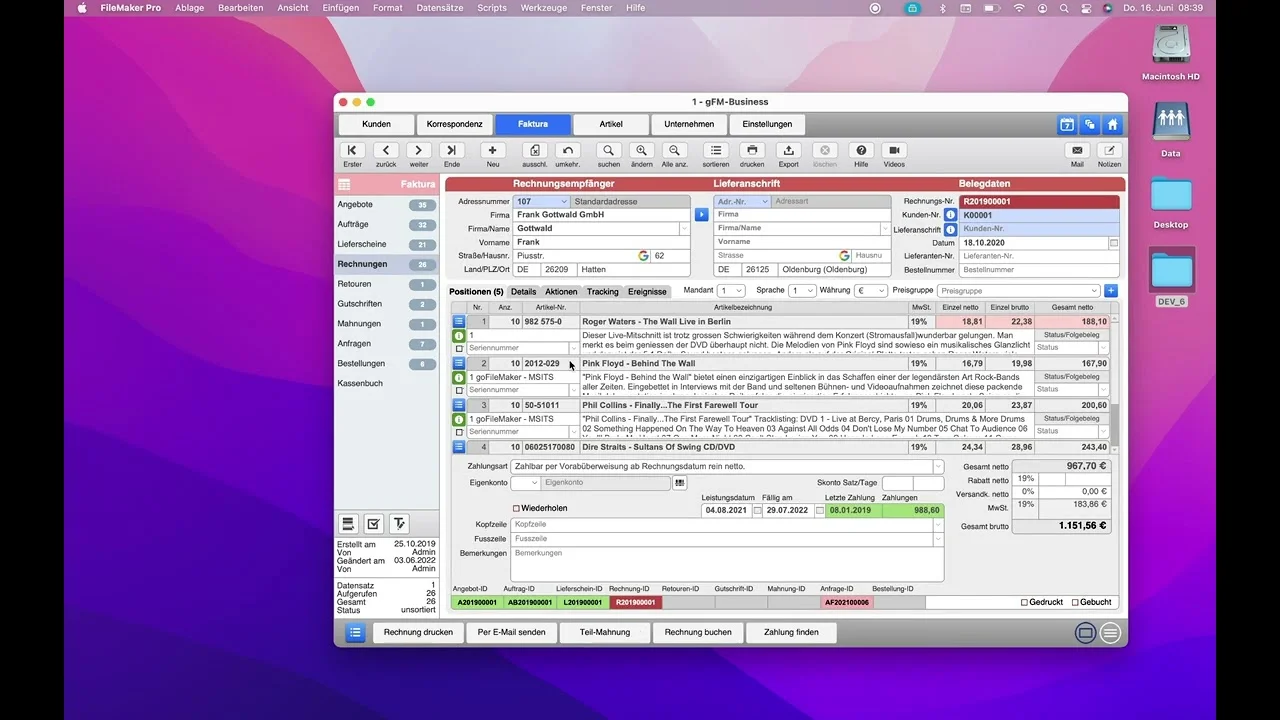Toggle the Gedruckt checkbox
The height and width of the screenshot is (720, 1280).
pos(1024,603)
